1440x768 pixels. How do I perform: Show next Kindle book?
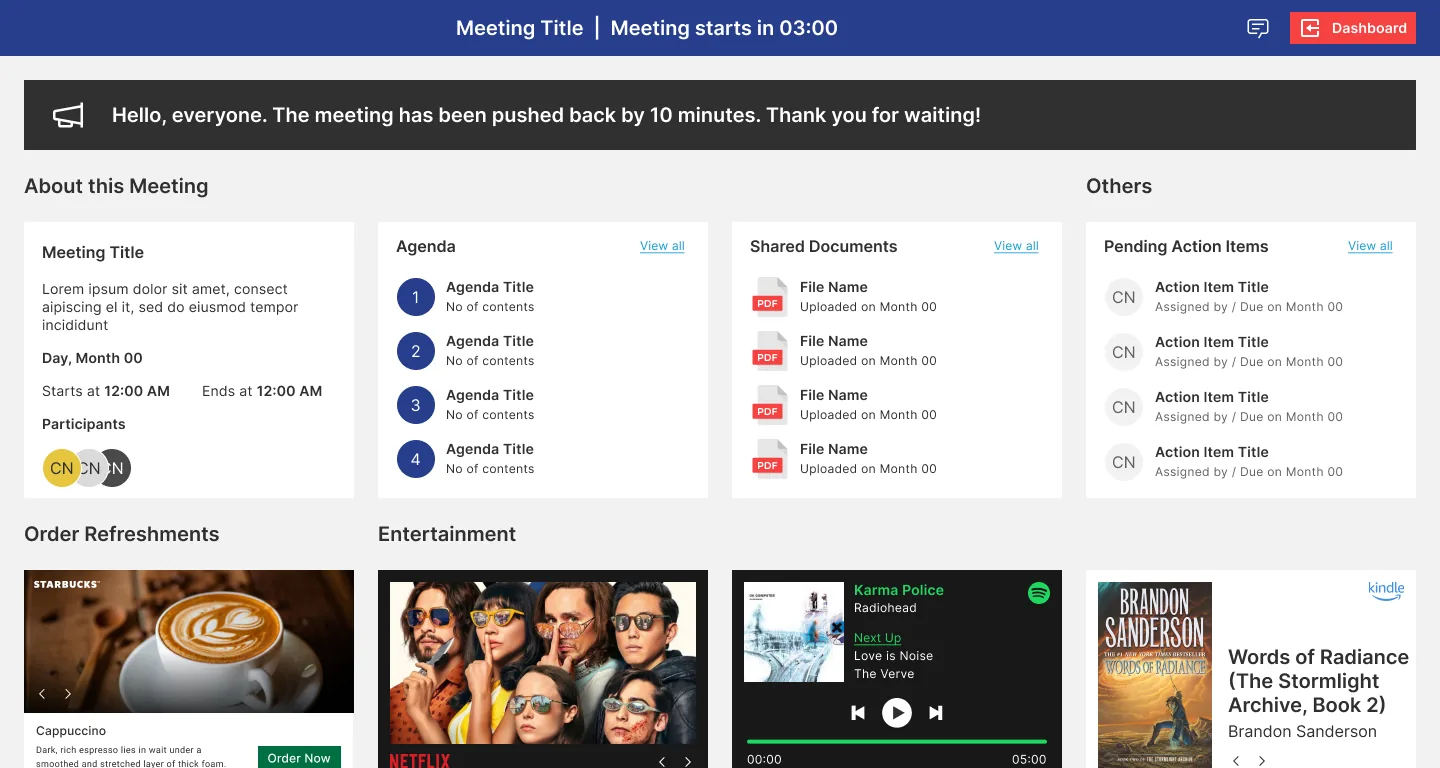(x=1262, y=761)
